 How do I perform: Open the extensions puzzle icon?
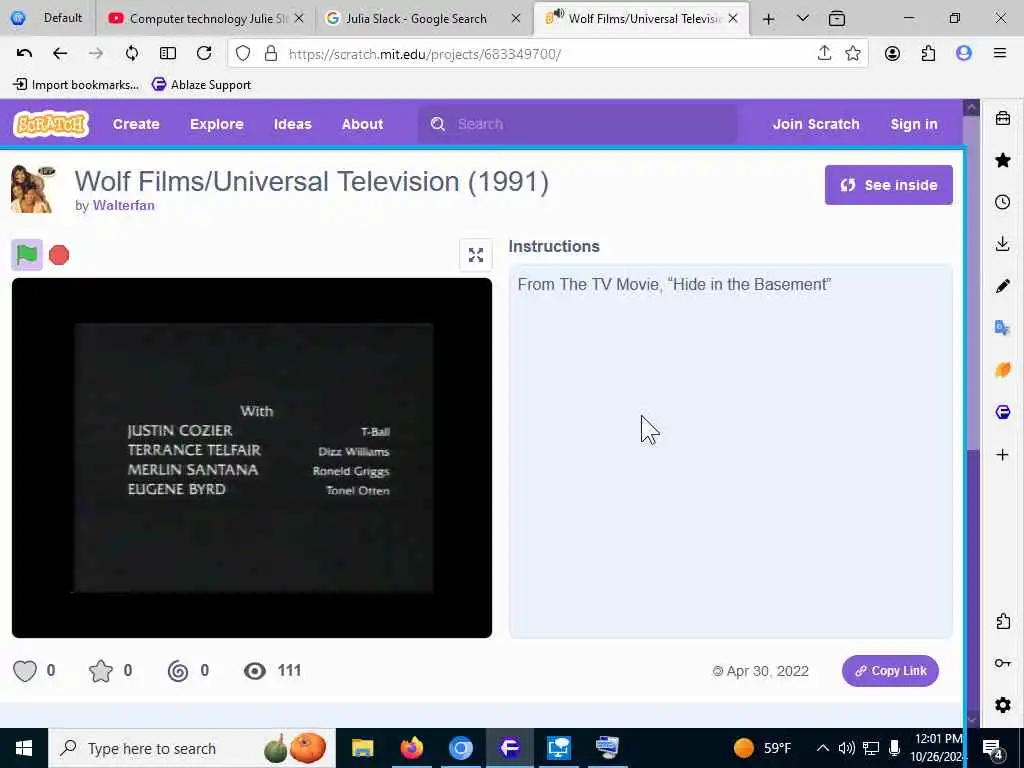coord(928,54)
